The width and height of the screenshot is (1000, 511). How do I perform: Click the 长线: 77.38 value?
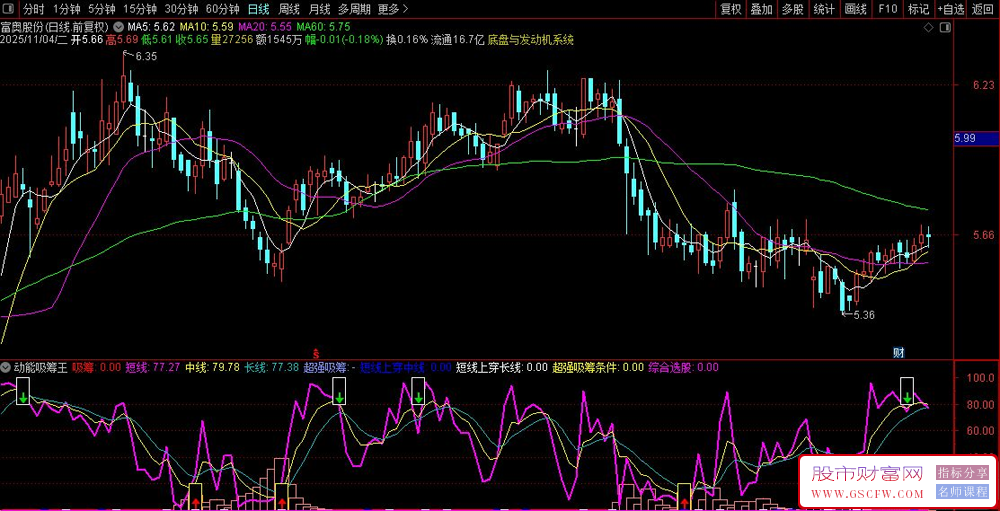click(272, 367)
